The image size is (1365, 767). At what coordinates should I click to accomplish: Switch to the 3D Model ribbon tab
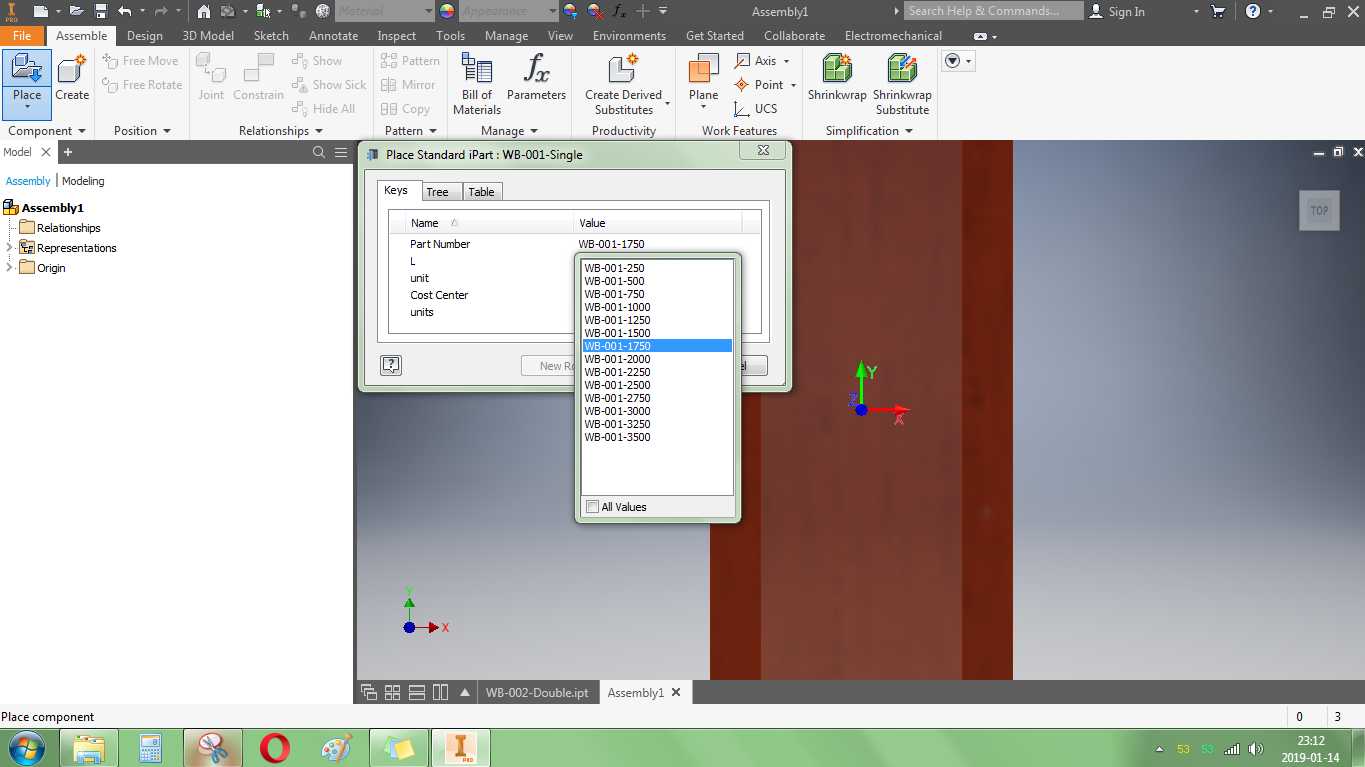pos(208,36)
